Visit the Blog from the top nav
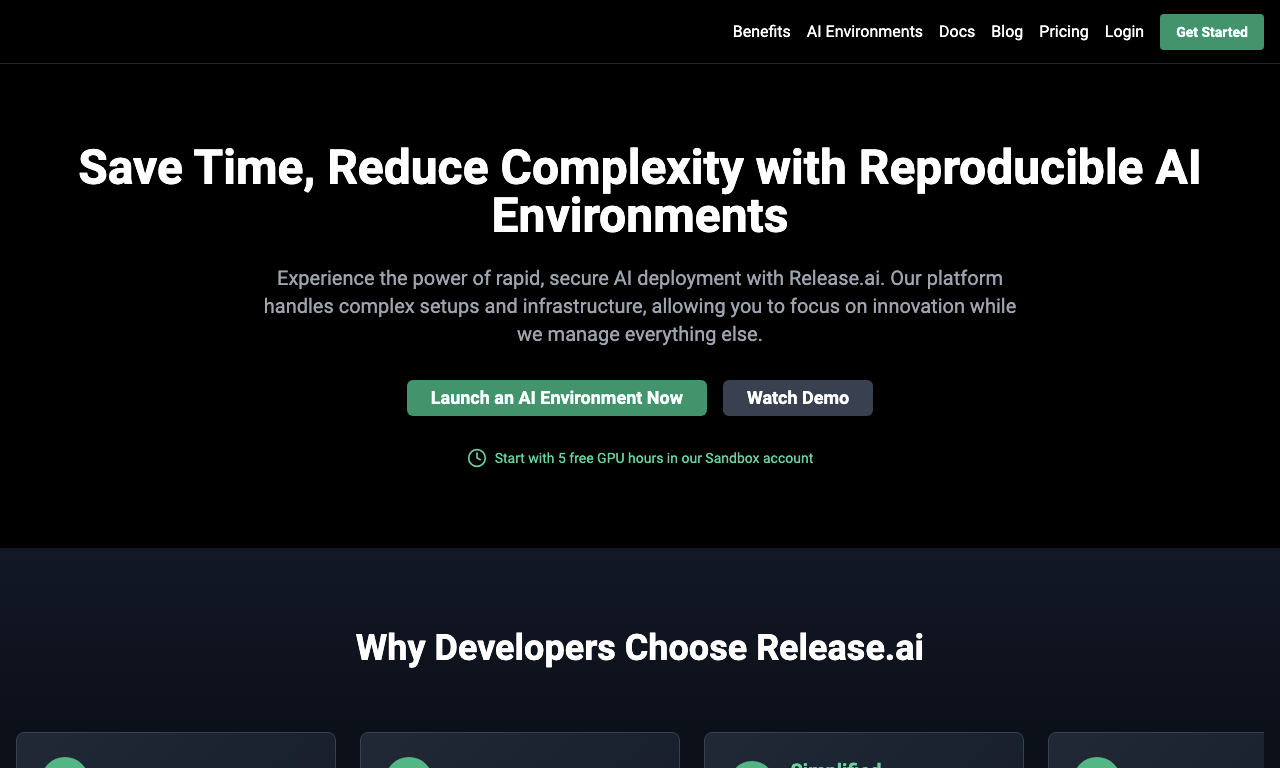Viewport: 1280px width, 768px height. pyautogui.click(x=1007, y=32)
